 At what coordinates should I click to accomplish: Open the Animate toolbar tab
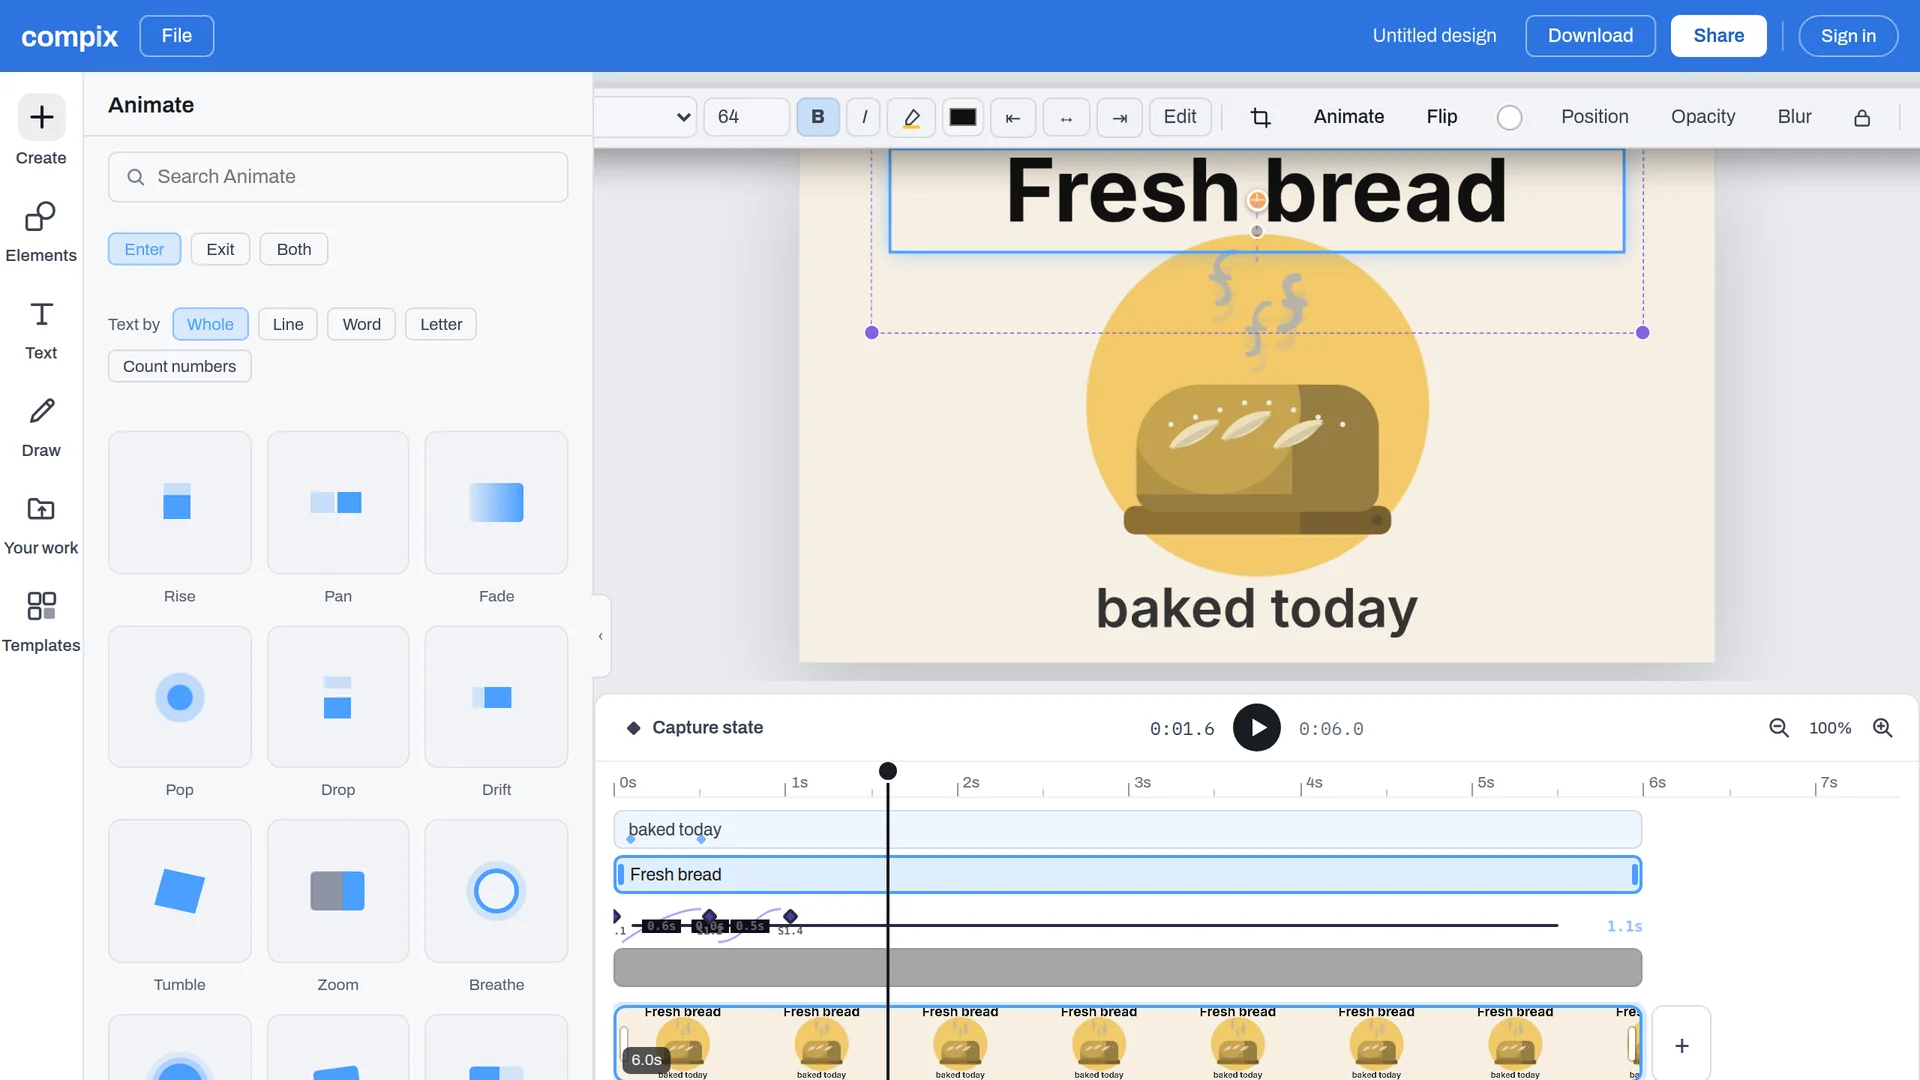(1348, 117)
